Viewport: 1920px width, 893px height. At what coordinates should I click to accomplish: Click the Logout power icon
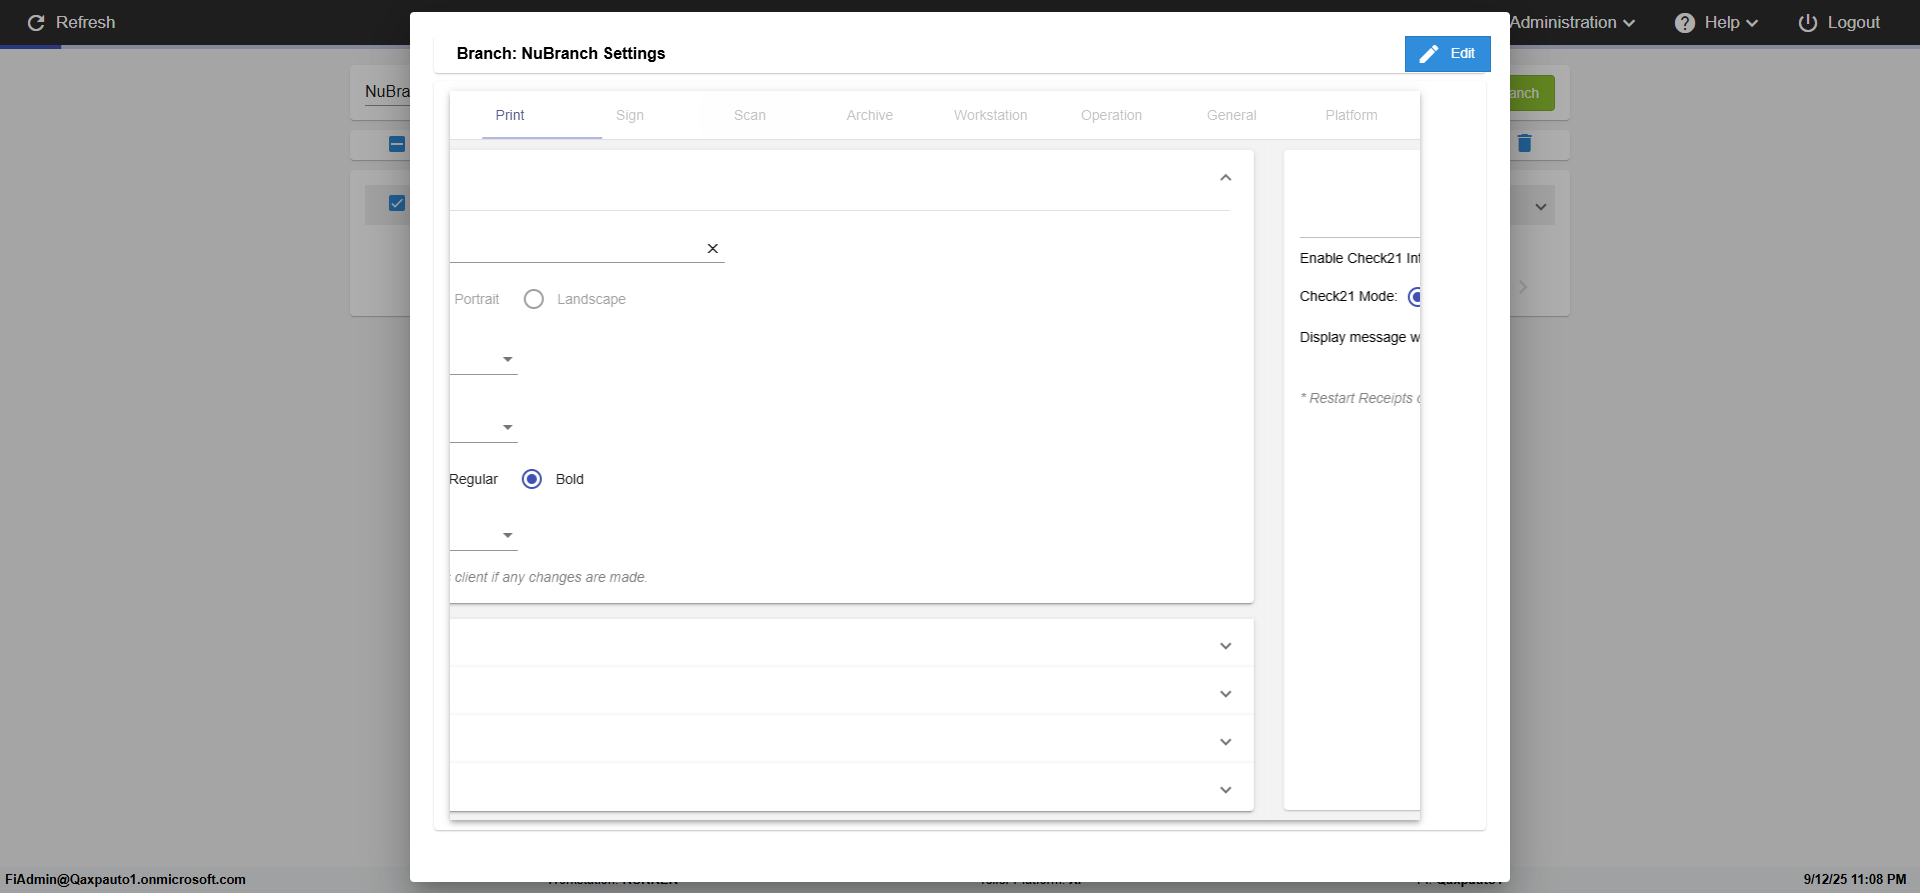point(1807,23)
